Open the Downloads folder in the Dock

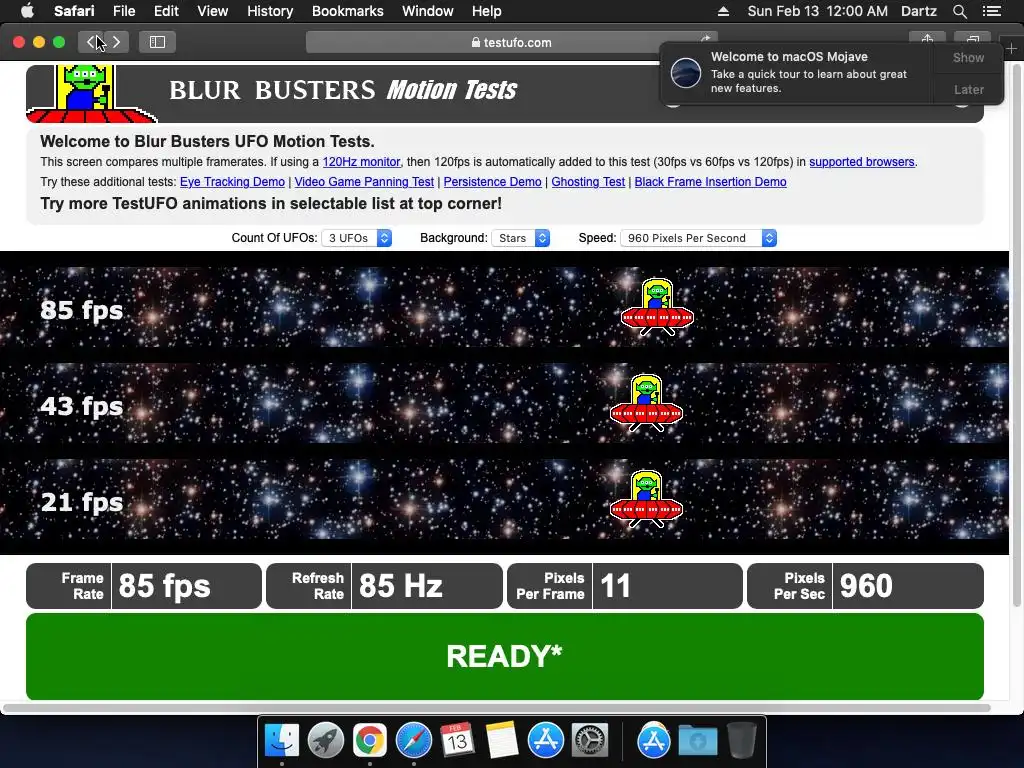click(697, 741)
